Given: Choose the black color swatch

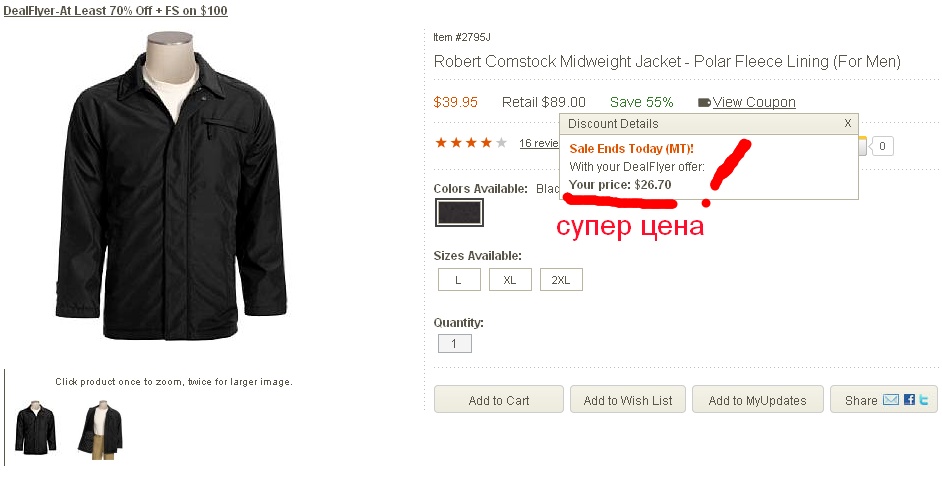Looking at the screenshot, I should (x=459, y=213).
